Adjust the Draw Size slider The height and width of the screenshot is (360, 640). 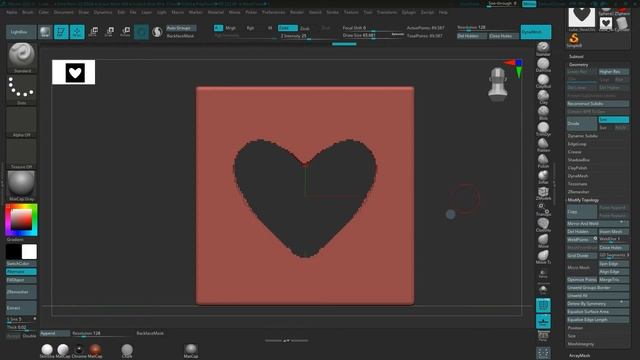[x=373, y=36]
